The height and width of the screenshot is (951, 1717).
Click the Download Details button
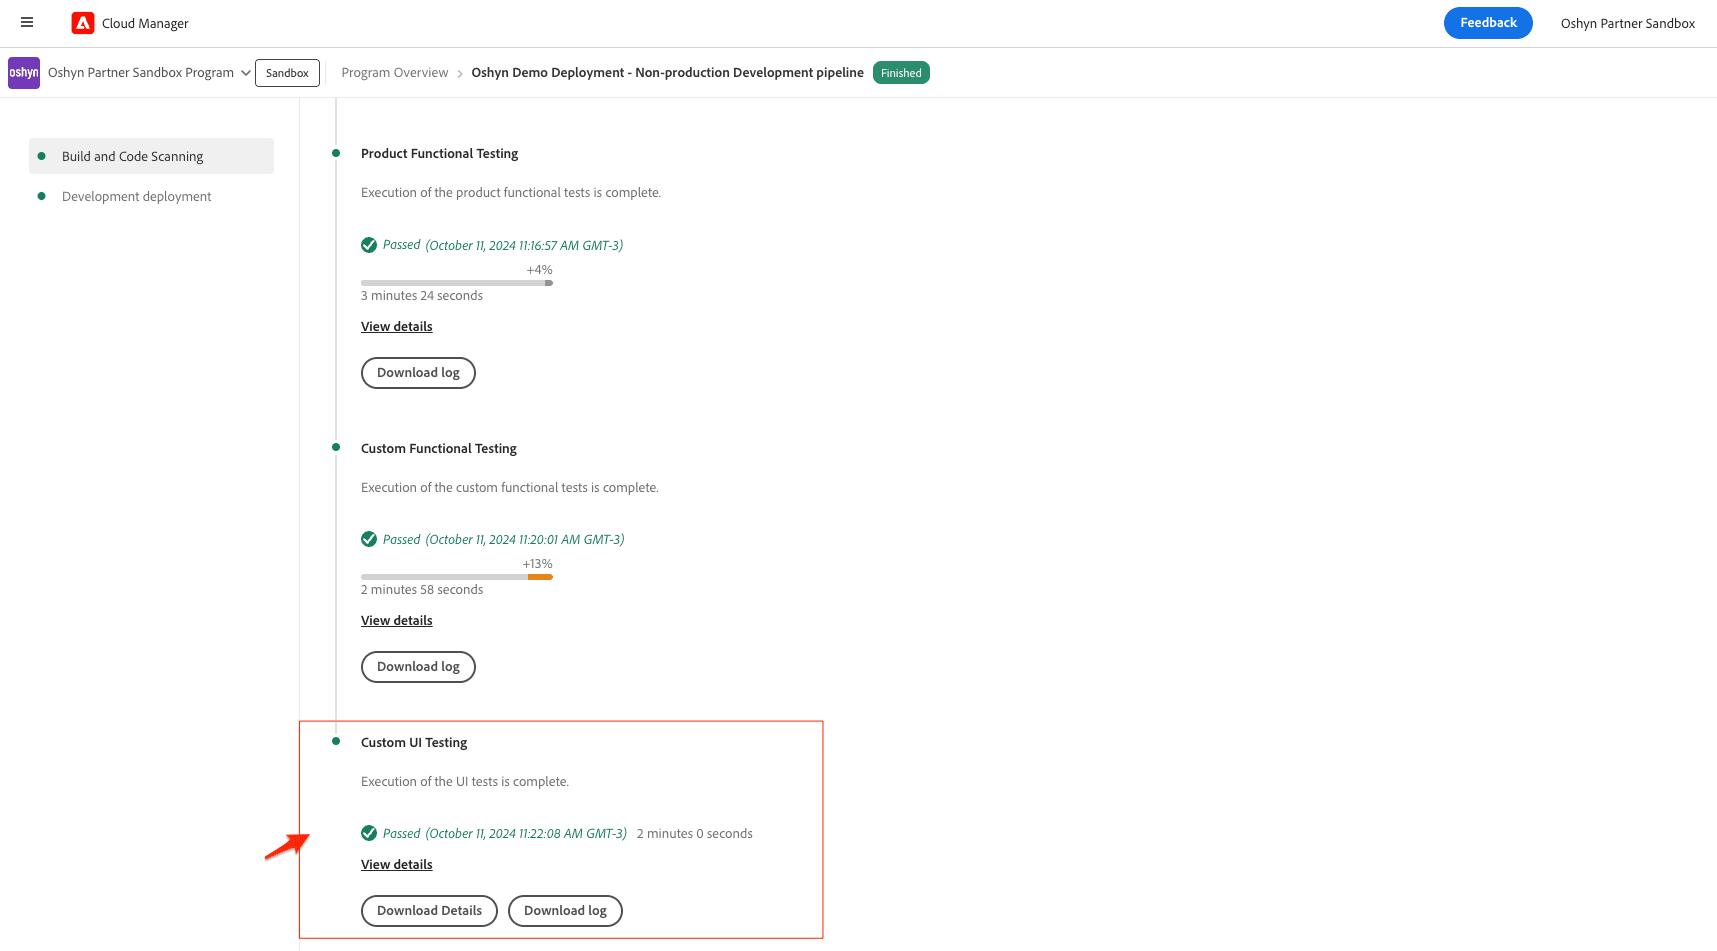[x=429, y=911]
